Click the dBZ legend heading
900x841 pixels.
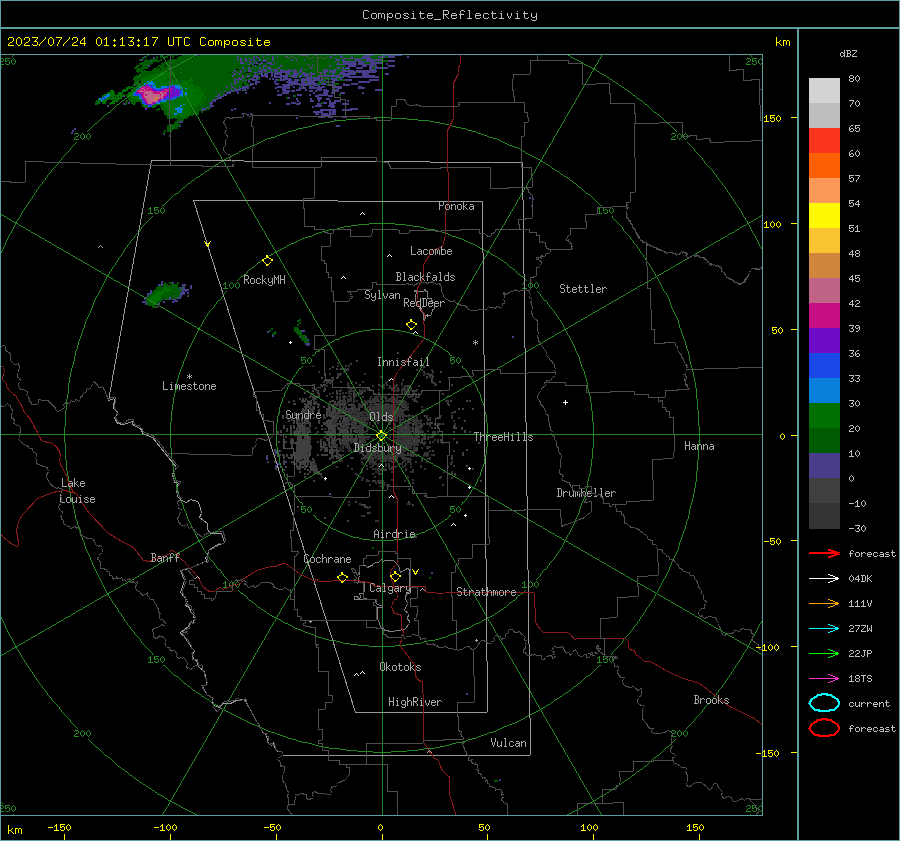click(x=848, y=53)
